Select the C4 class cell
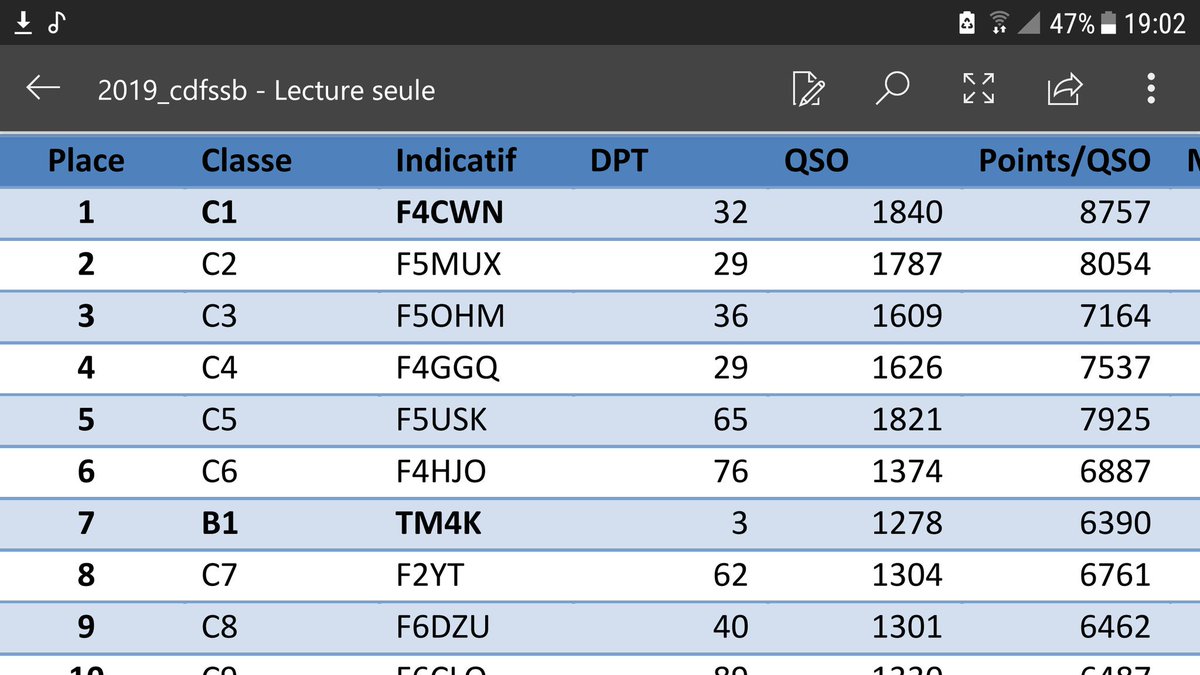Viewport: 1200px width, 675px height. point(220,368)
